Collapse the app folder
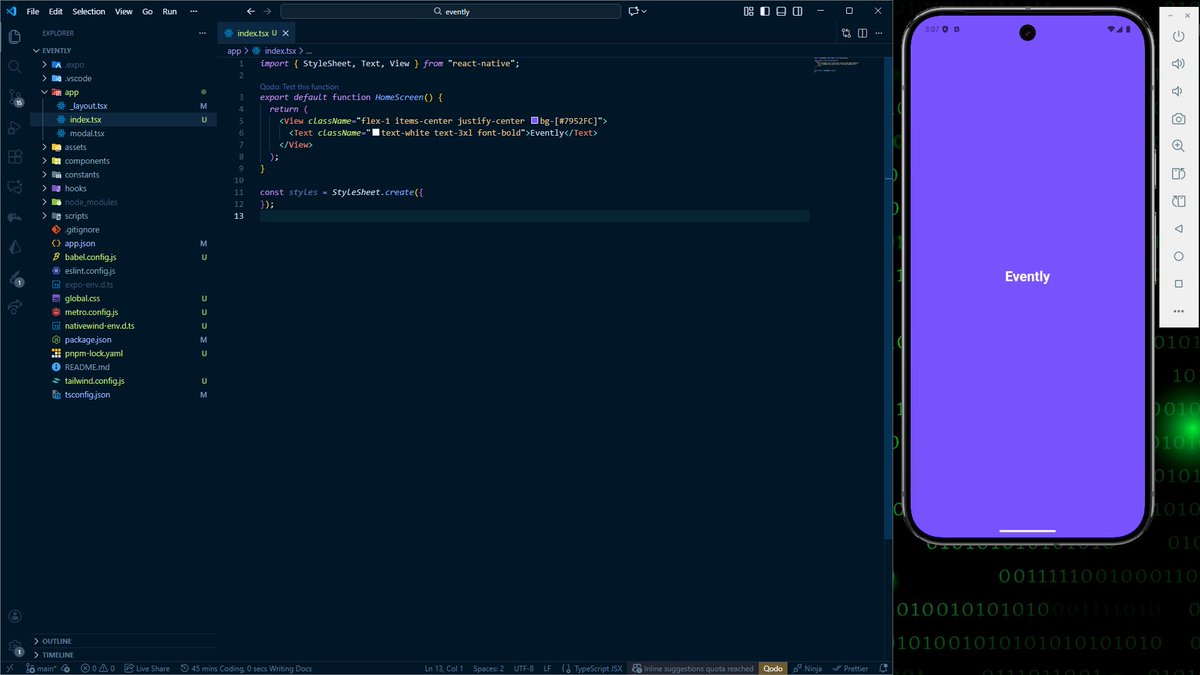 (72, 92)
